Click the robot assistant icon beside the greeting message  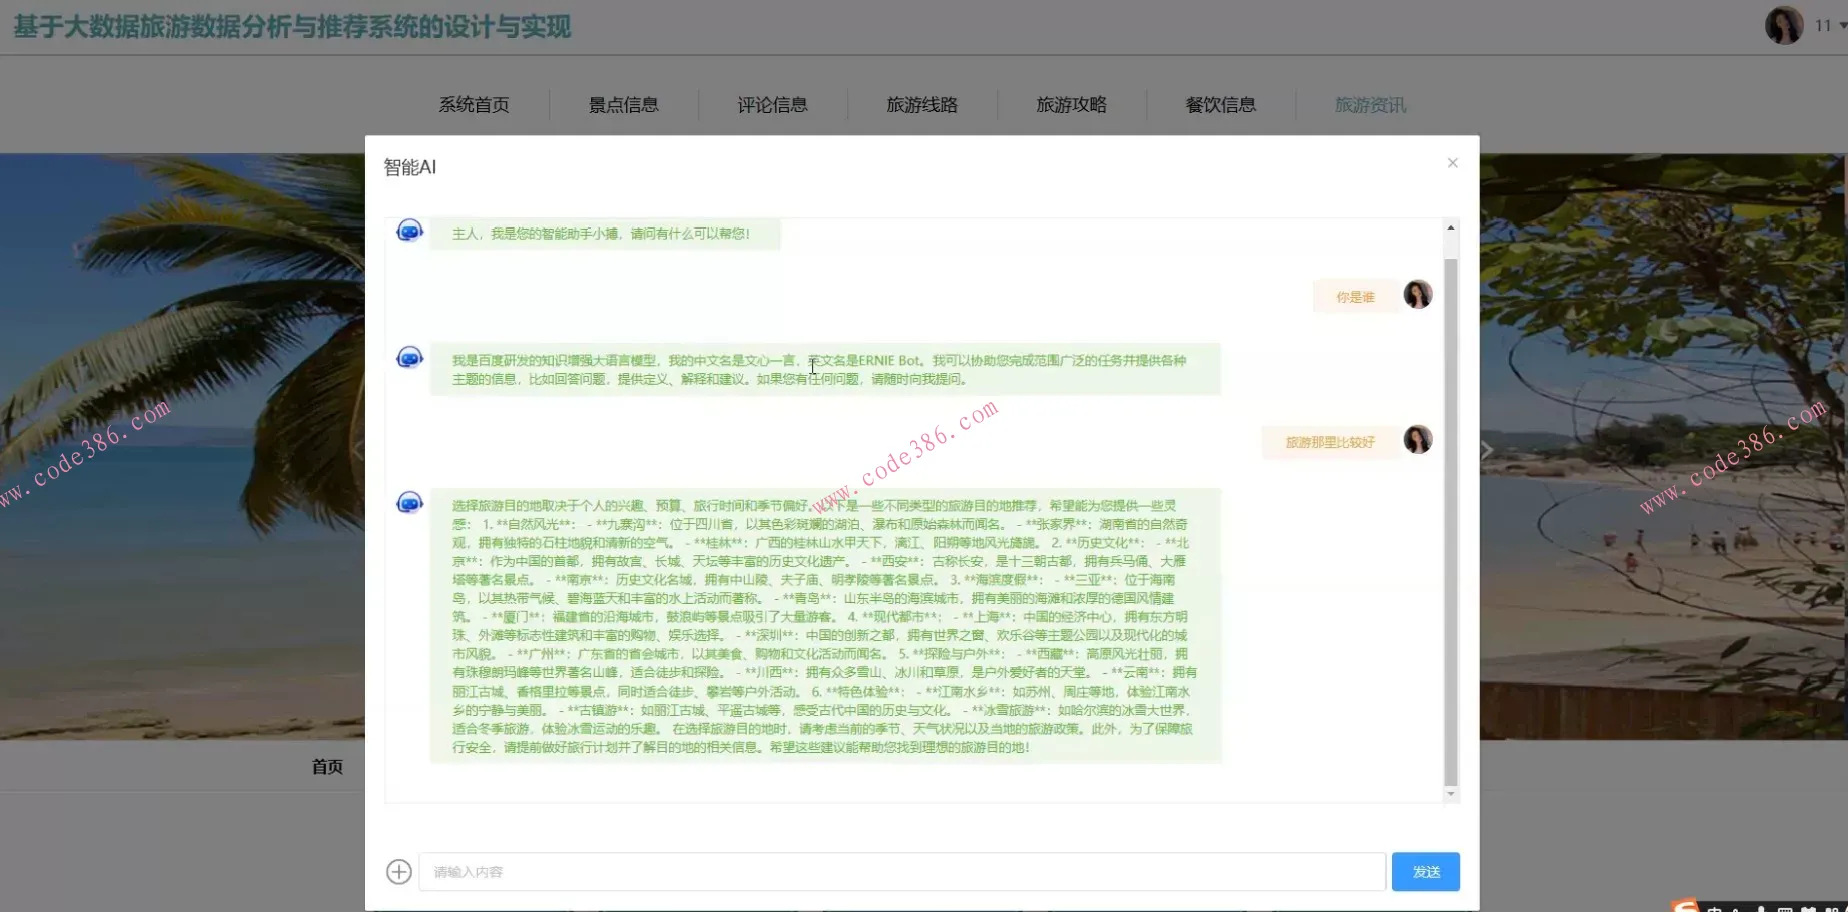click(x=409, y=230)
